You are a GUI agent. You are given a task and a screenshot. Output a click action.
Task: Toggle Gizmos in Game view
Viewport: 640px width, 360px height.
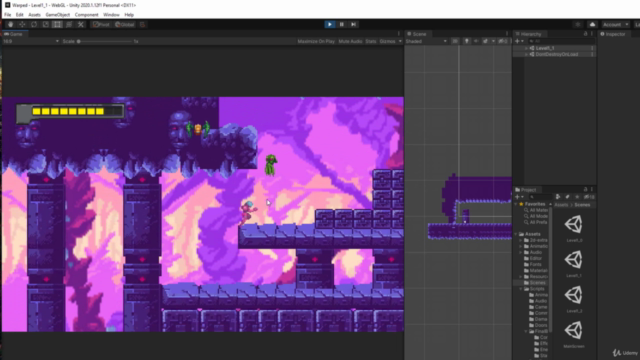(x=387, y=41)
